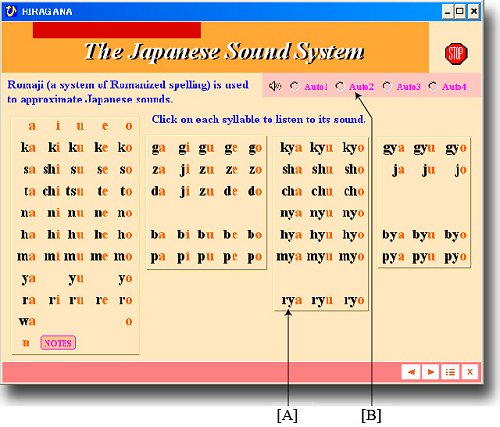Image resolution: width=500 pixels, height=427 pixels.
Task: Play the syllable "tsu" sound
Action: pyautogui.click(x=74, y=191)
